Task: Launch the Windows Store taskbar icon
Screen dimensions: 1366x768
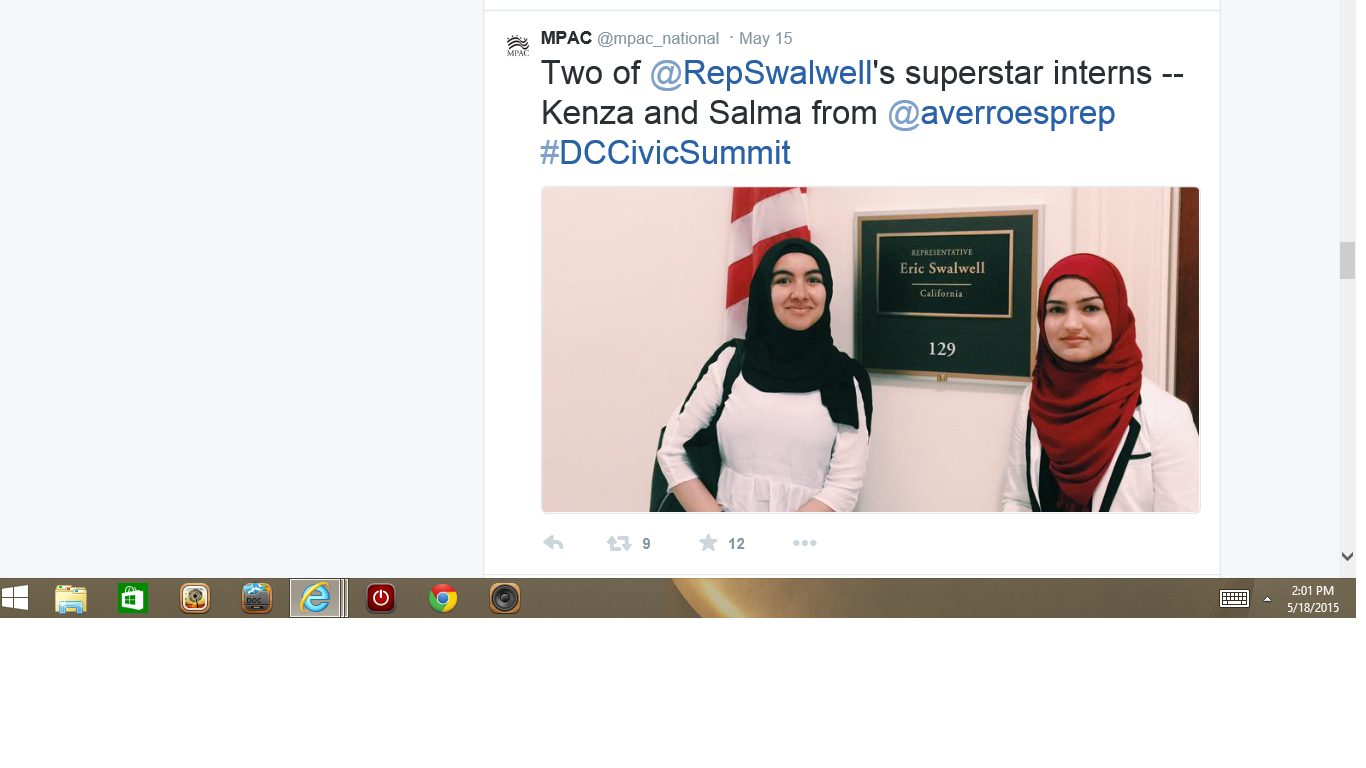Action: [133, 598]
